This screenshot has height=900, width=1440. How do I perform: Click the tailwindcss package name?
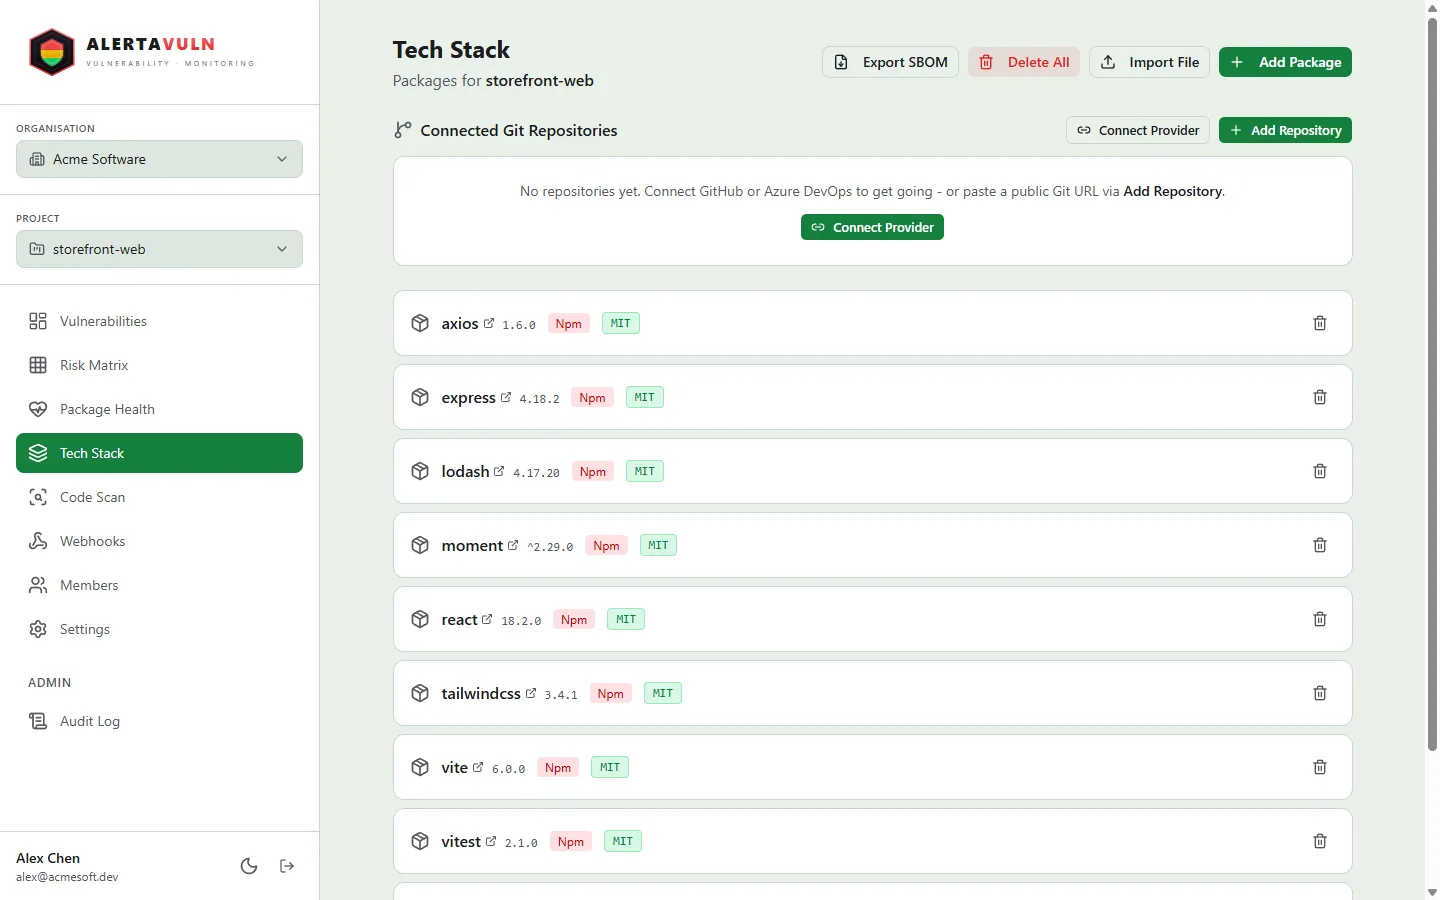point(481,693)
